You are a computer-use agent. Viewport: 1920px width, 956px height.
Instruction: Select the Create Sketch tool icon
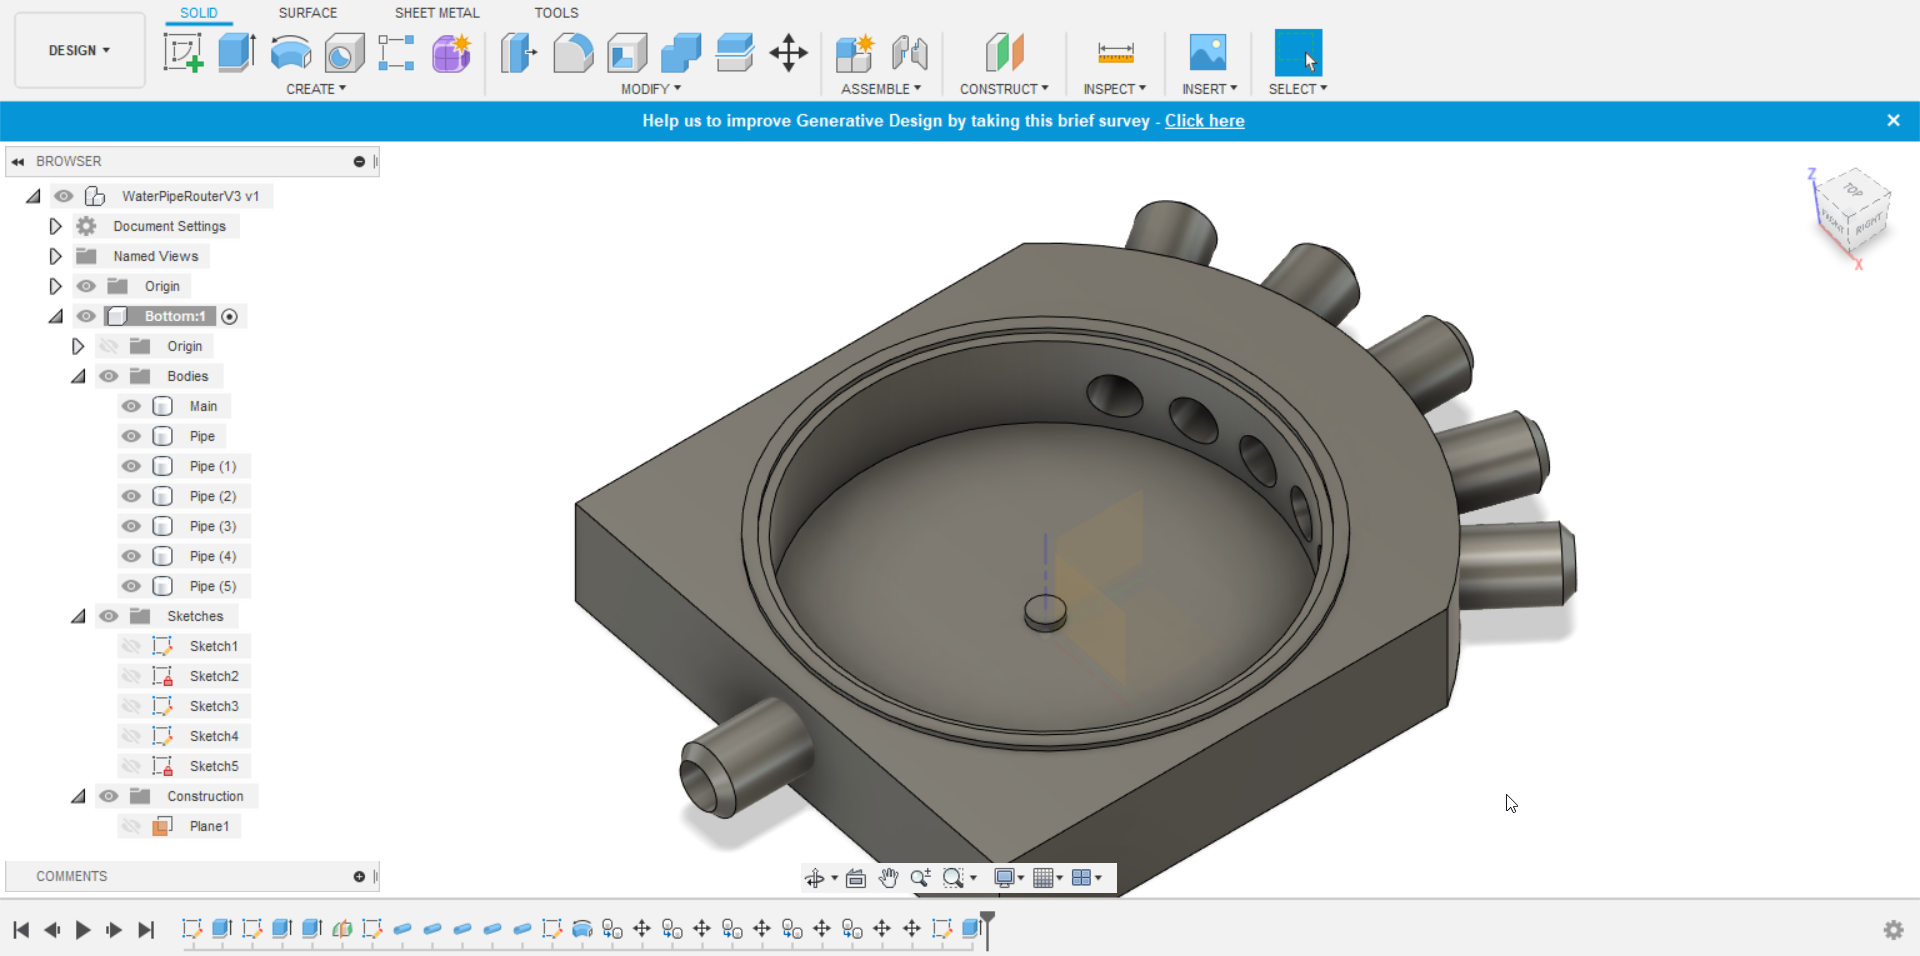point(183,52)
